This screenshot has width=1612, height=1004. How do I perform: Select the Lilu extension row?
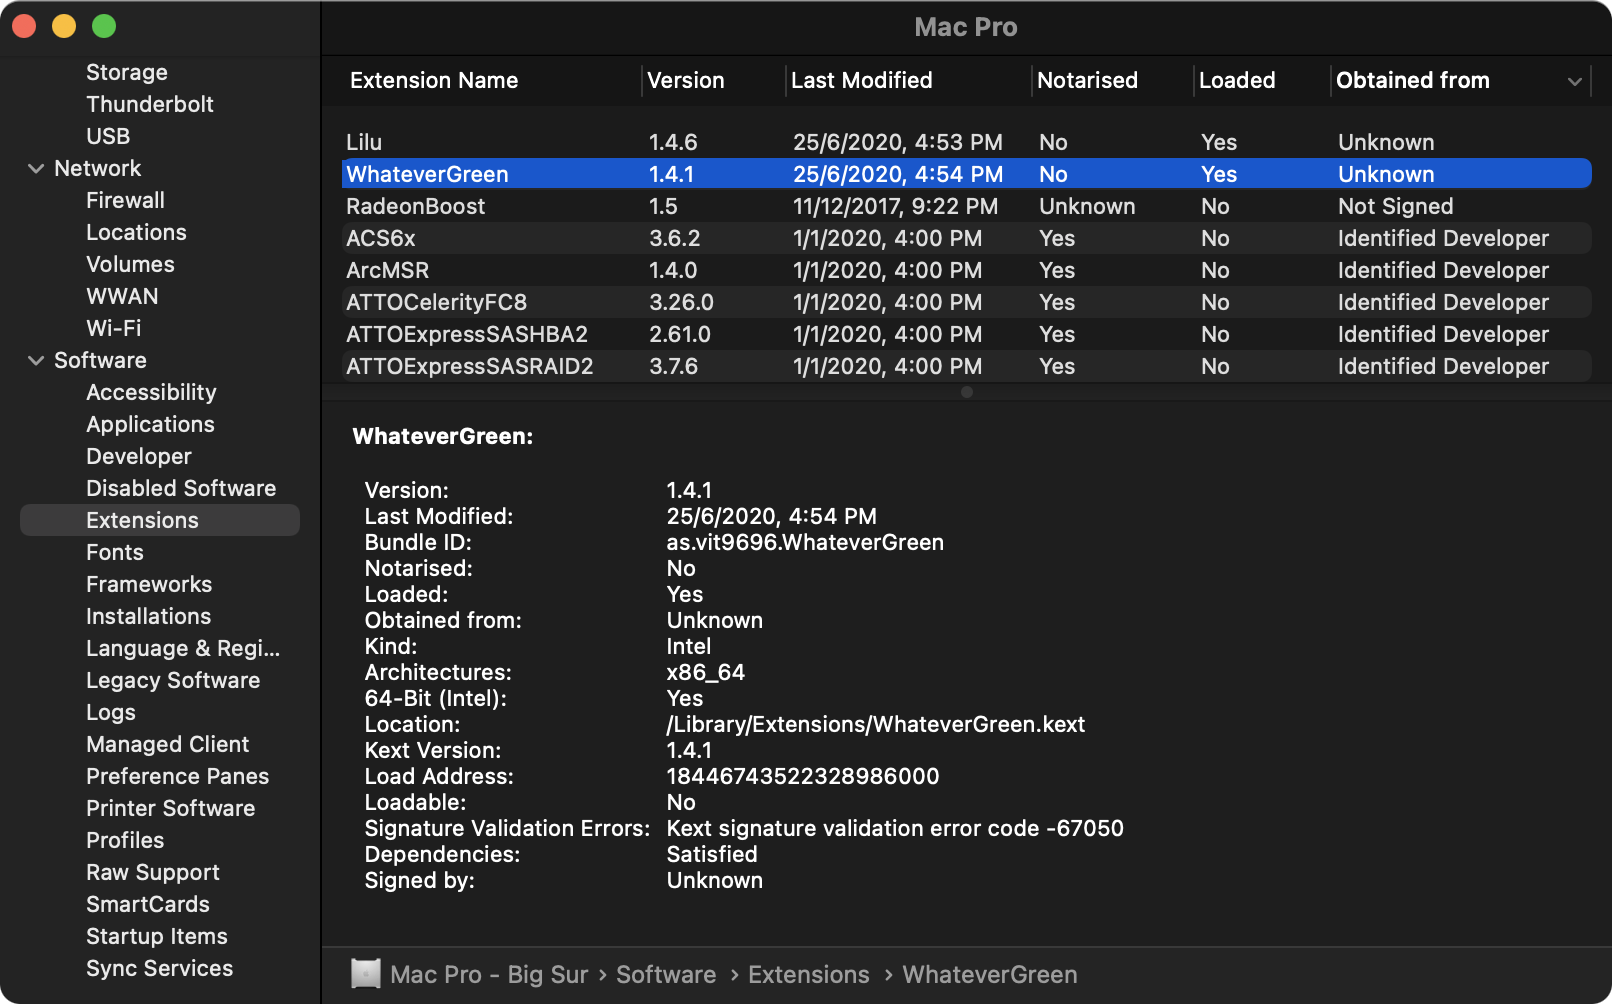(966, 142)
